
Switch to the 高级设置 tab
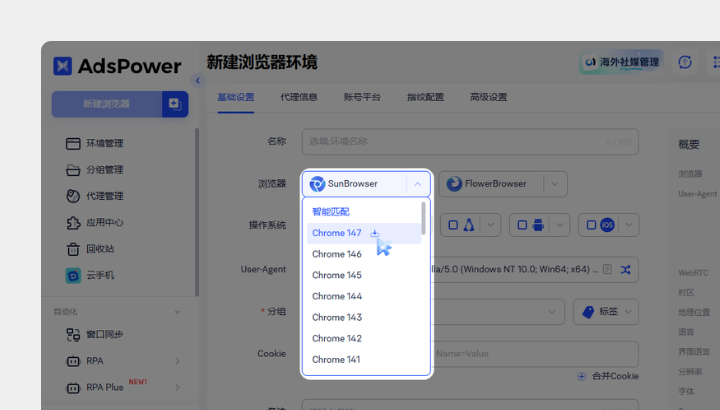pyautogui.click(x=489, y=97)
